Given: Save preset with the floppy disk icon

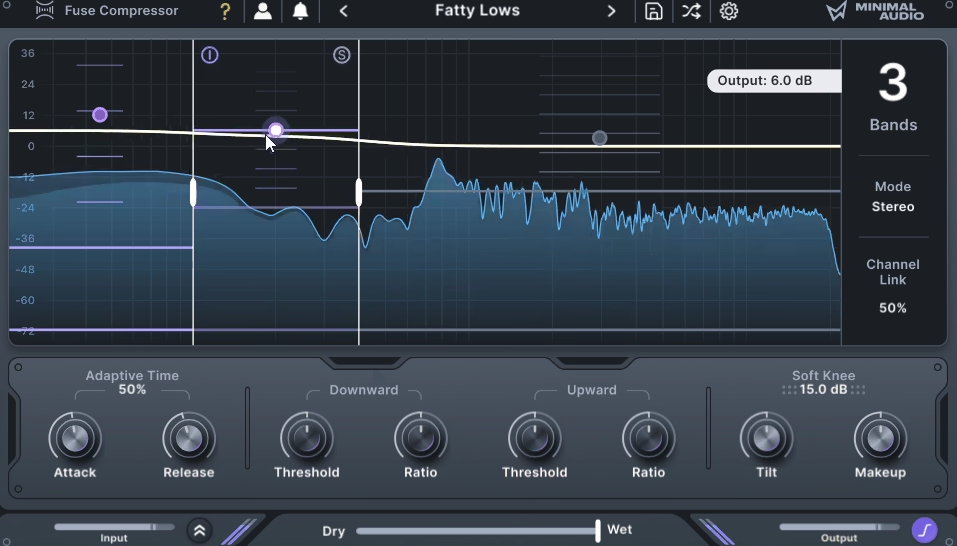Looking at the screenshot, I should (x=654, y=11).
